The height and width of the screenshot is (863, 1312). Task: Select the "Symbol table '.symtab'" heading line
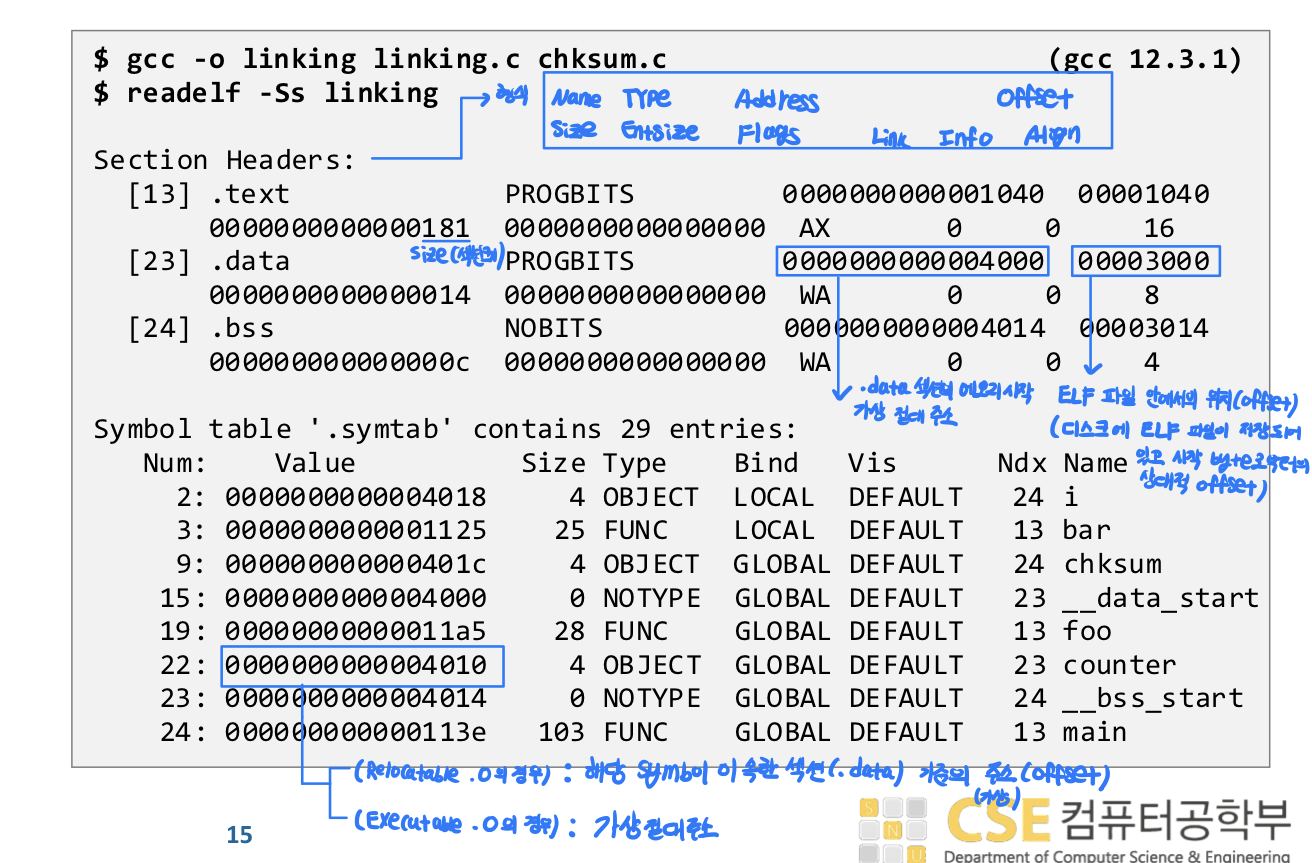tap(445, 430)
